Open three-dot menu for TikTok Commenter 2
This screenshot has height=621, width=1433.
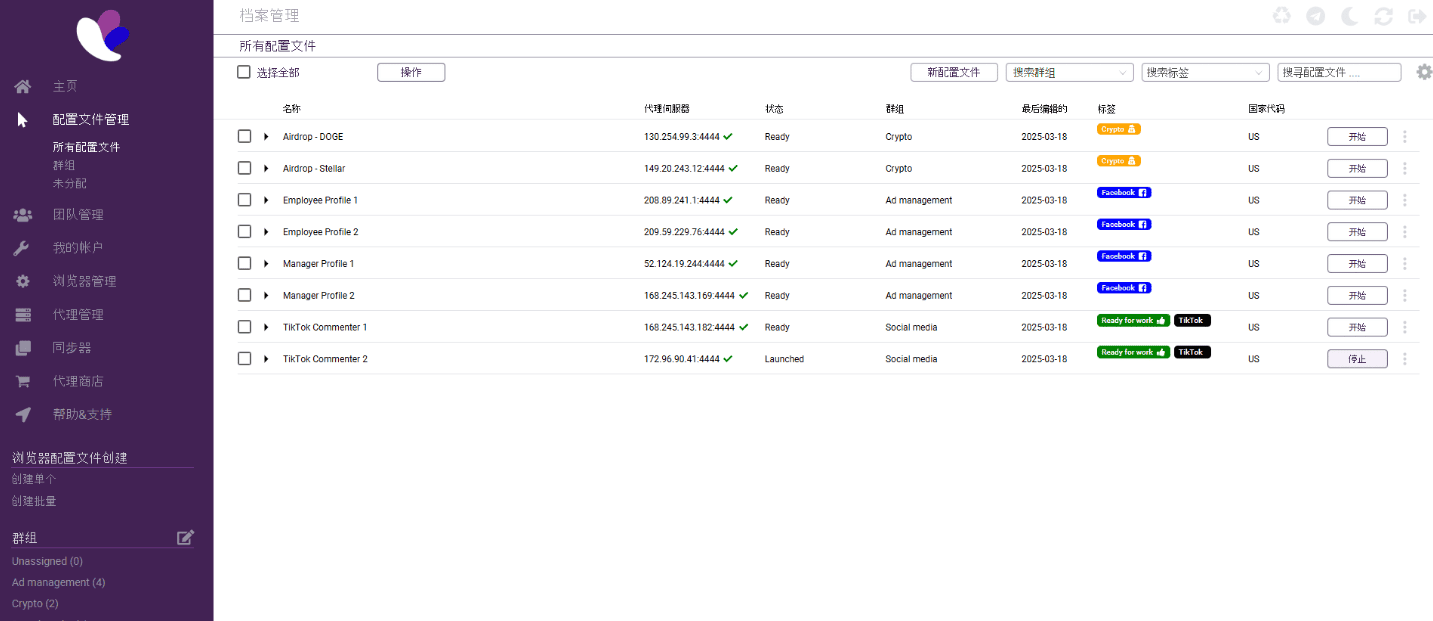coord(1405,359)
